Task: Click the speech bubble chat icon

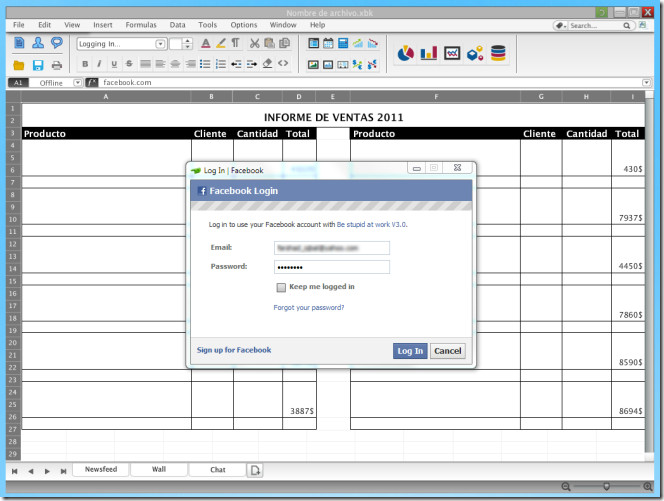Action: pos(56,43)
